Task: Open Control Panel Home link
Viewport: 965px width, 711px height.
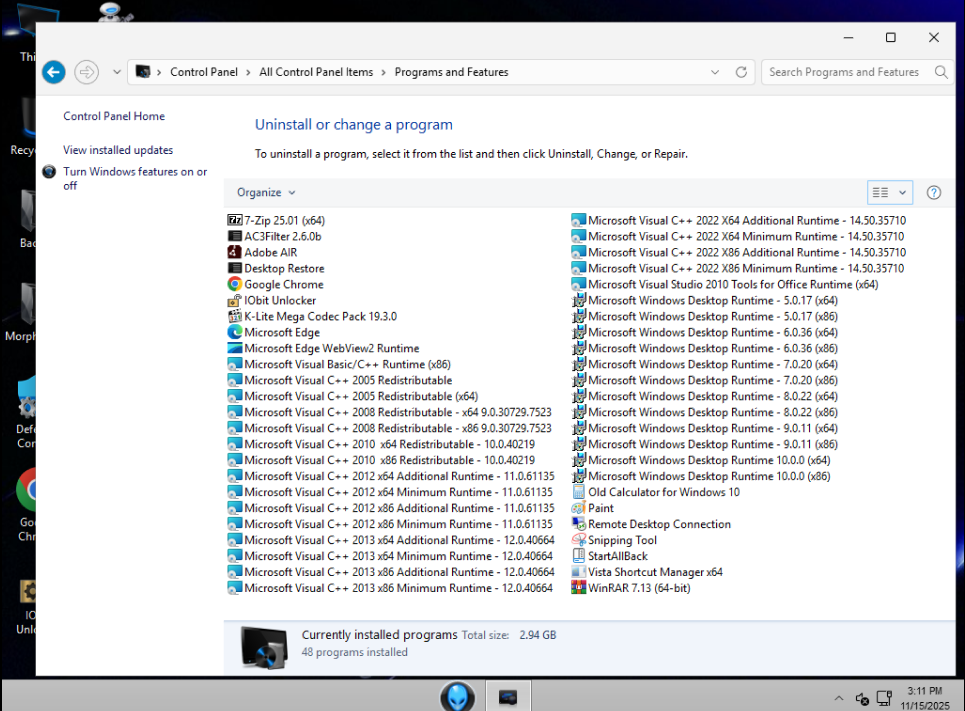Action: pos(114,116)
